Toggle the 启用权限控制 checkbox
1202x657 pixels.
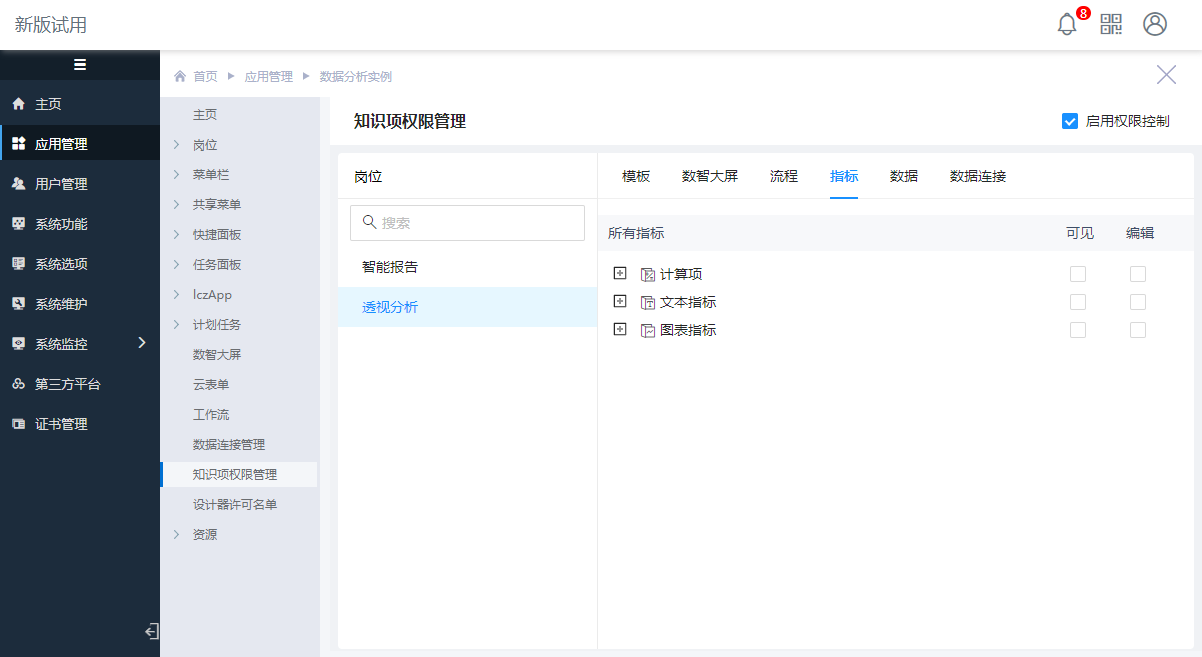1070,121
